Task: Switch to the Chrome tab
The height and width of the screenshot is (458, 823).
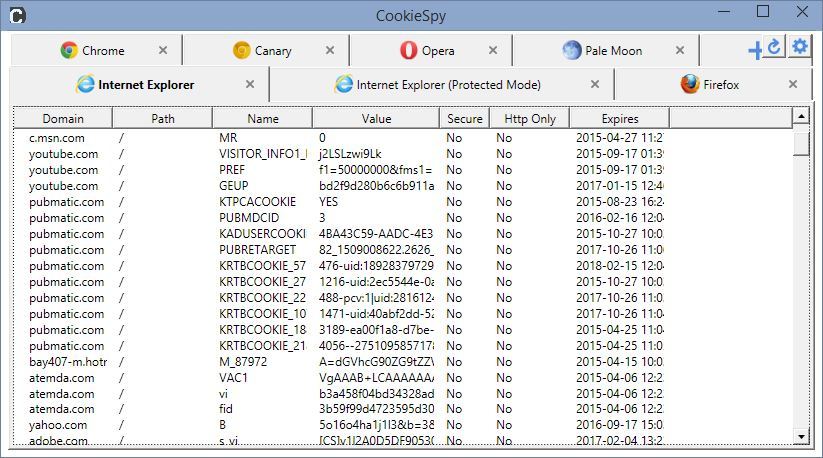Action: tap(96, 50)
